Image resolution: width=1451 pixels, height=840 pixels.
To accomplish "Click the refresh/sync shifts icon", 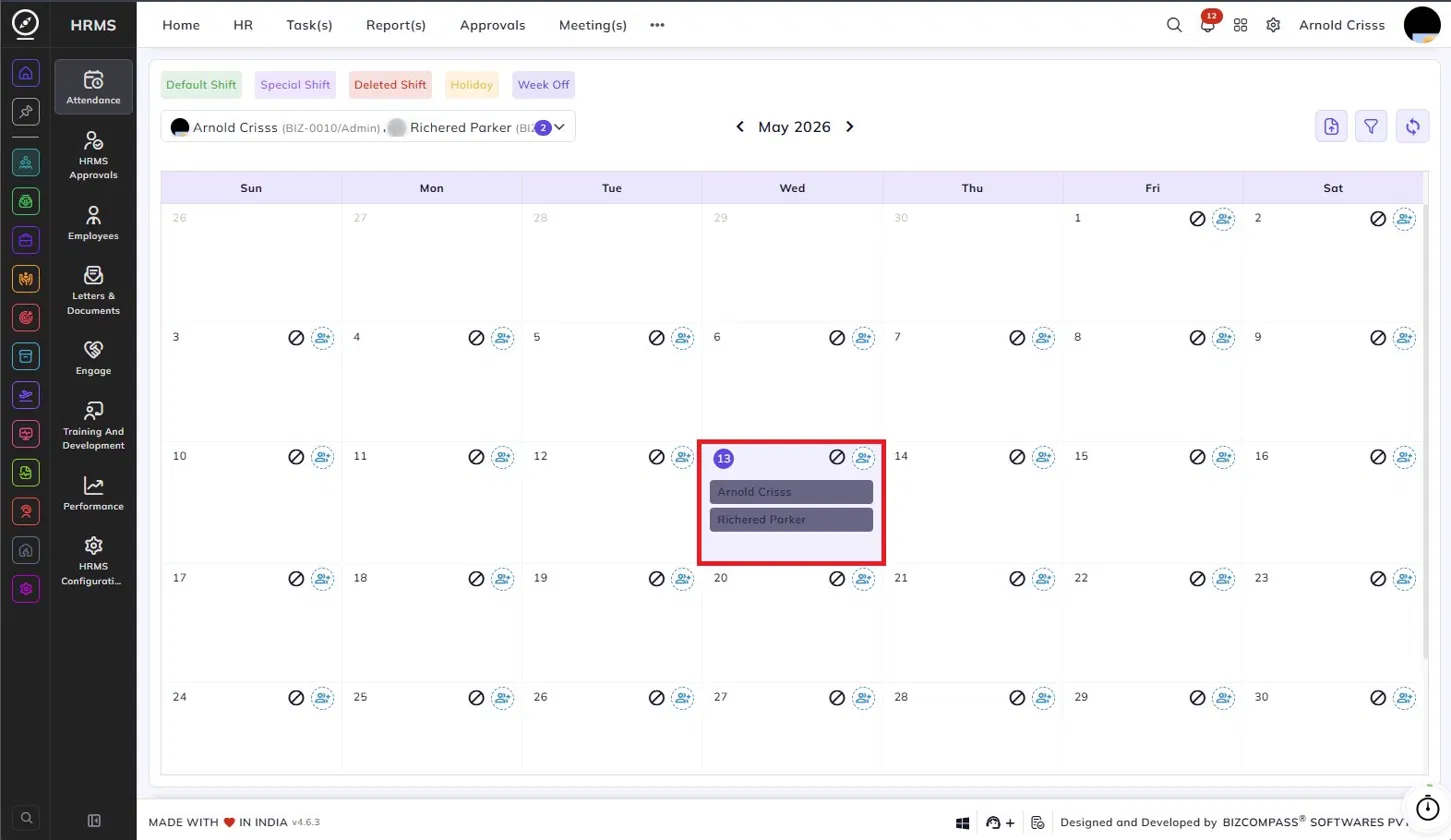I will (x=1412, y=126).
